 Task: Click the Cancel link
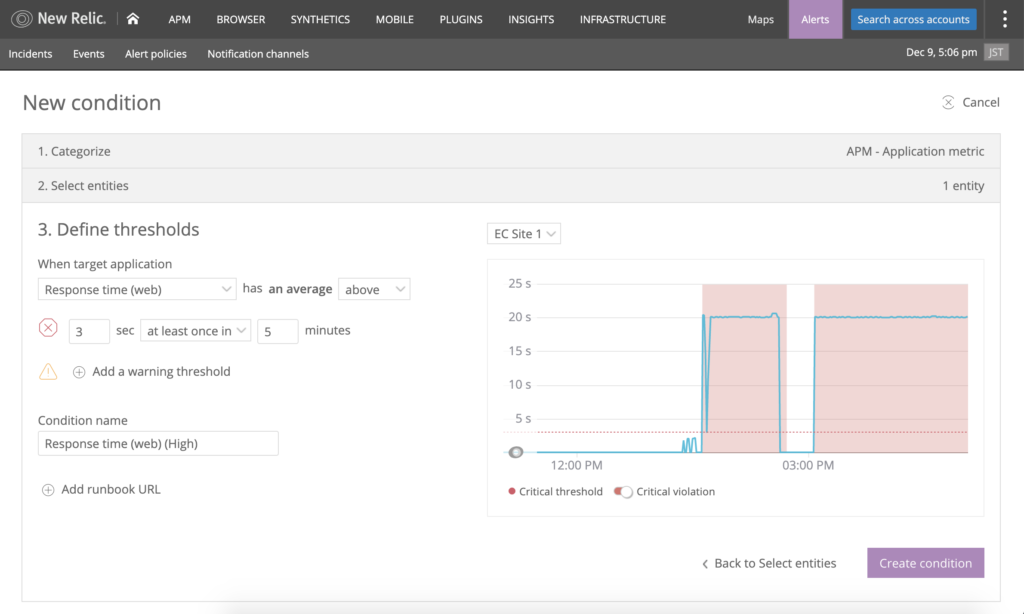pyautogui.click(x=981, y=102)
